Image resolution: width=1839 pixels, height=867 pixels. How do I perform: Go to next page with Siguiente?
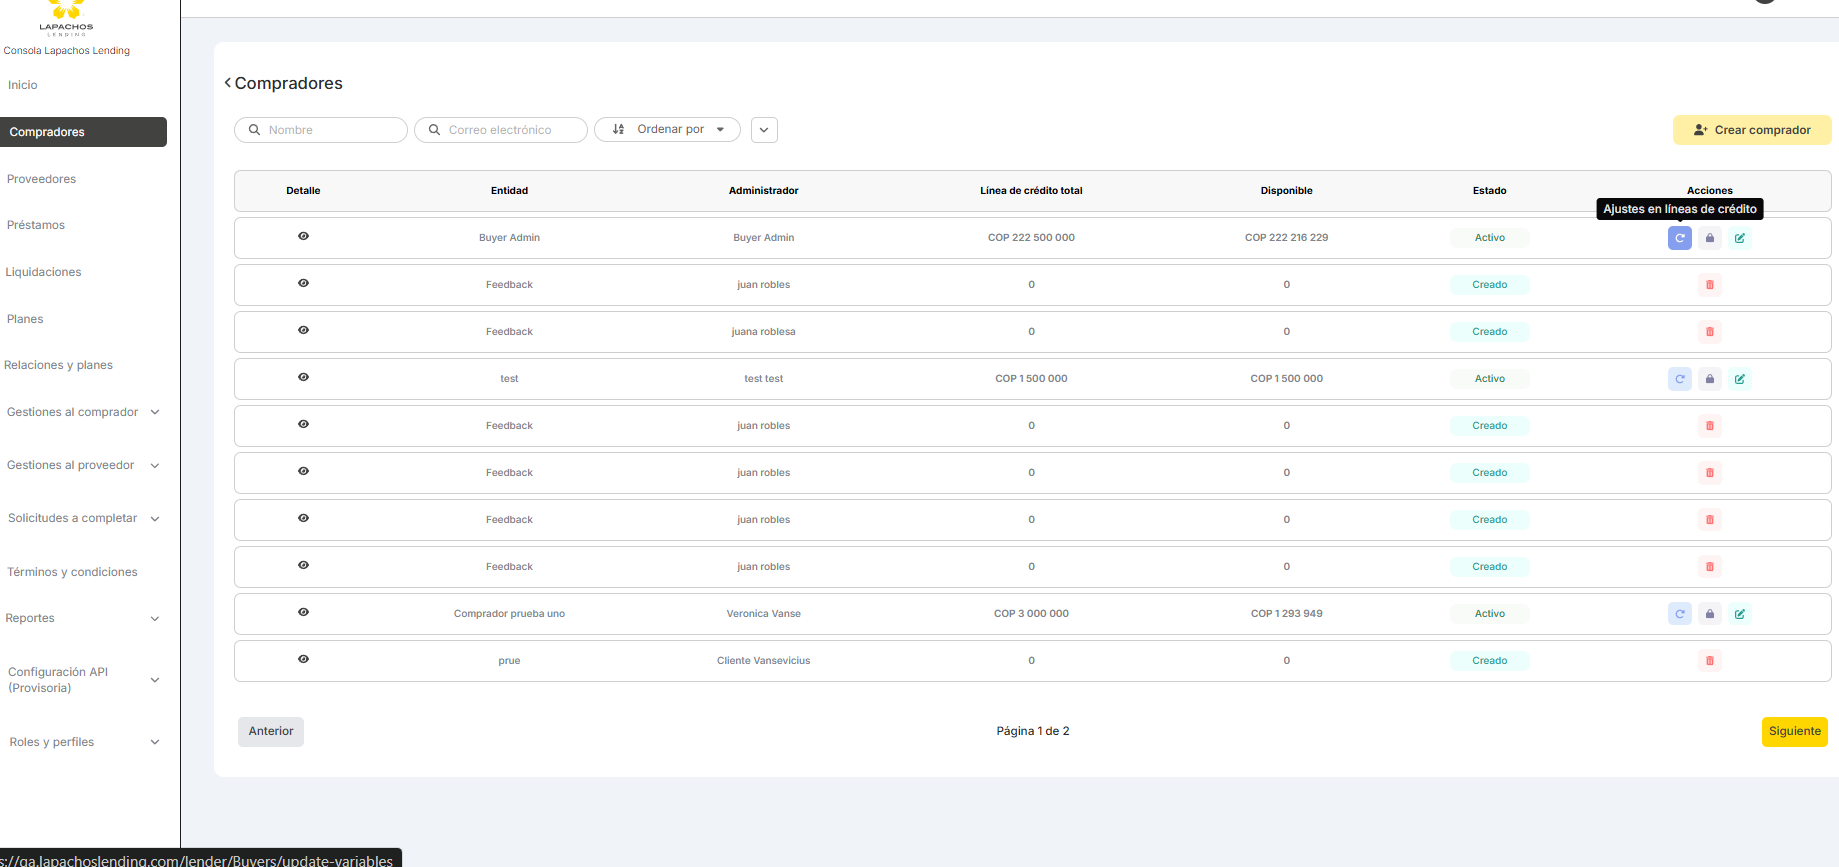(x=1794, y=731)
